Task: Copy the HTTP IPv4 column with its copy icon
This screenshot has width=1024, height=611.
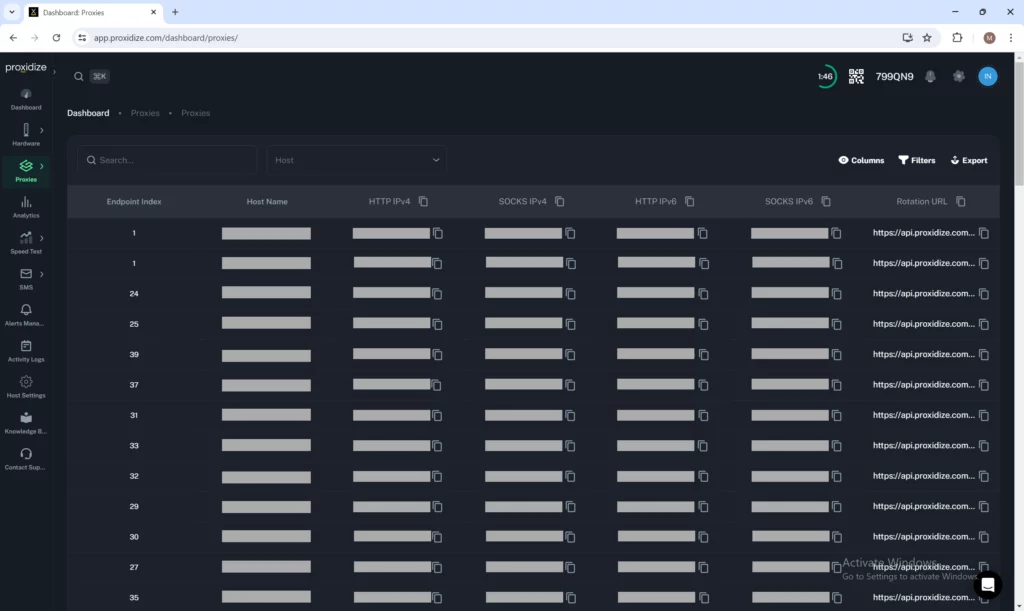Action: [423, 201]
